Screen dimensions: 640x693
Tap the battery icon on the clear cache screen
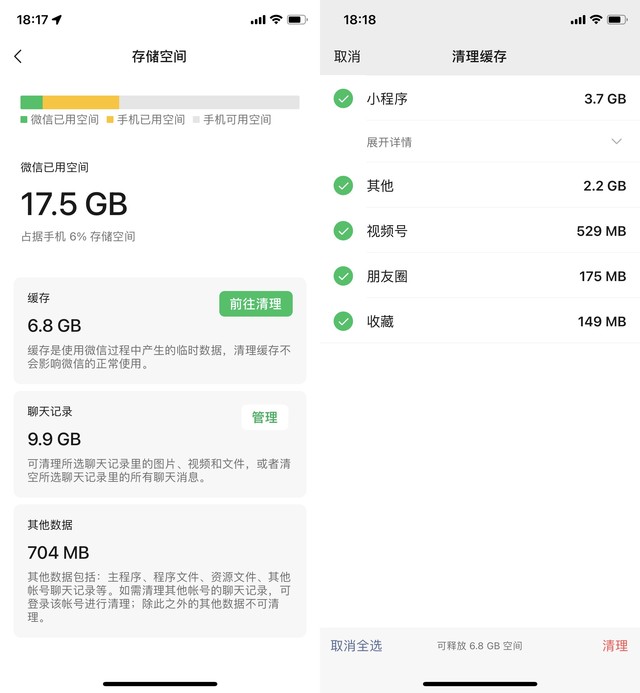click(617, 19)
